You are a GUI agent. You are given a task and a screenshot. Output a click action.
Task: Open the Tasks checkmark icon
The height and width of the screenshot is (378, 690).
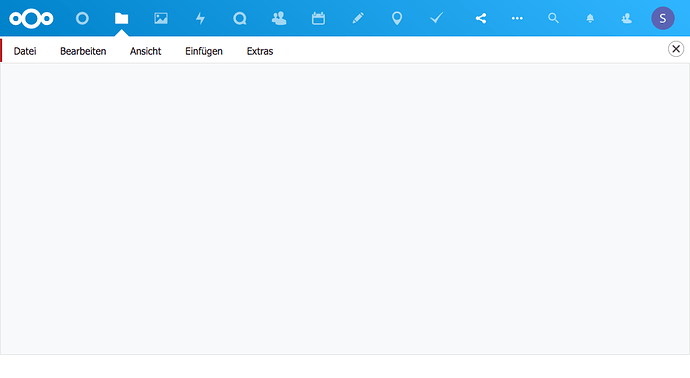(437, 18)
